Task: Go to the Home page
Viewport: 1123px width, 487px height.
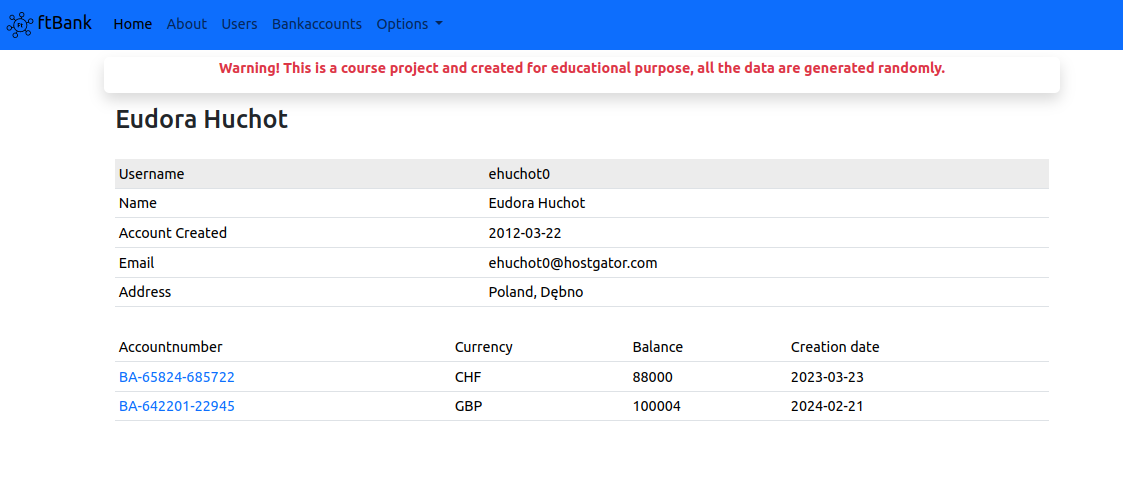Action: point(133,24)
